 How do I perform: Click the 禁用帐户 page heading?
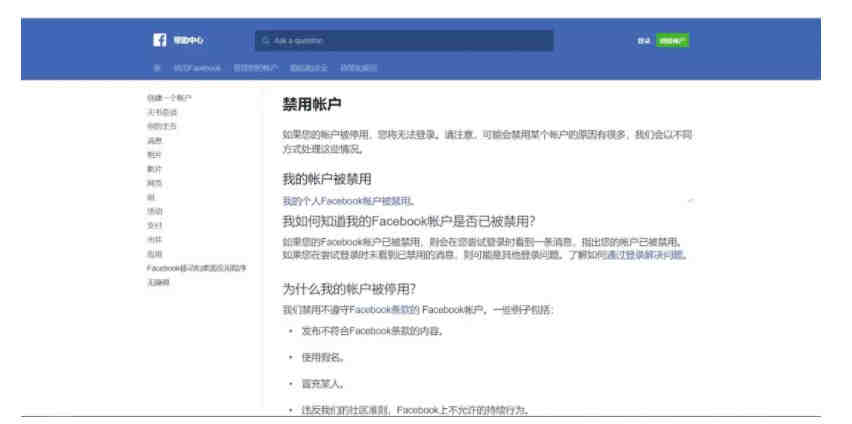click(312, 104)
